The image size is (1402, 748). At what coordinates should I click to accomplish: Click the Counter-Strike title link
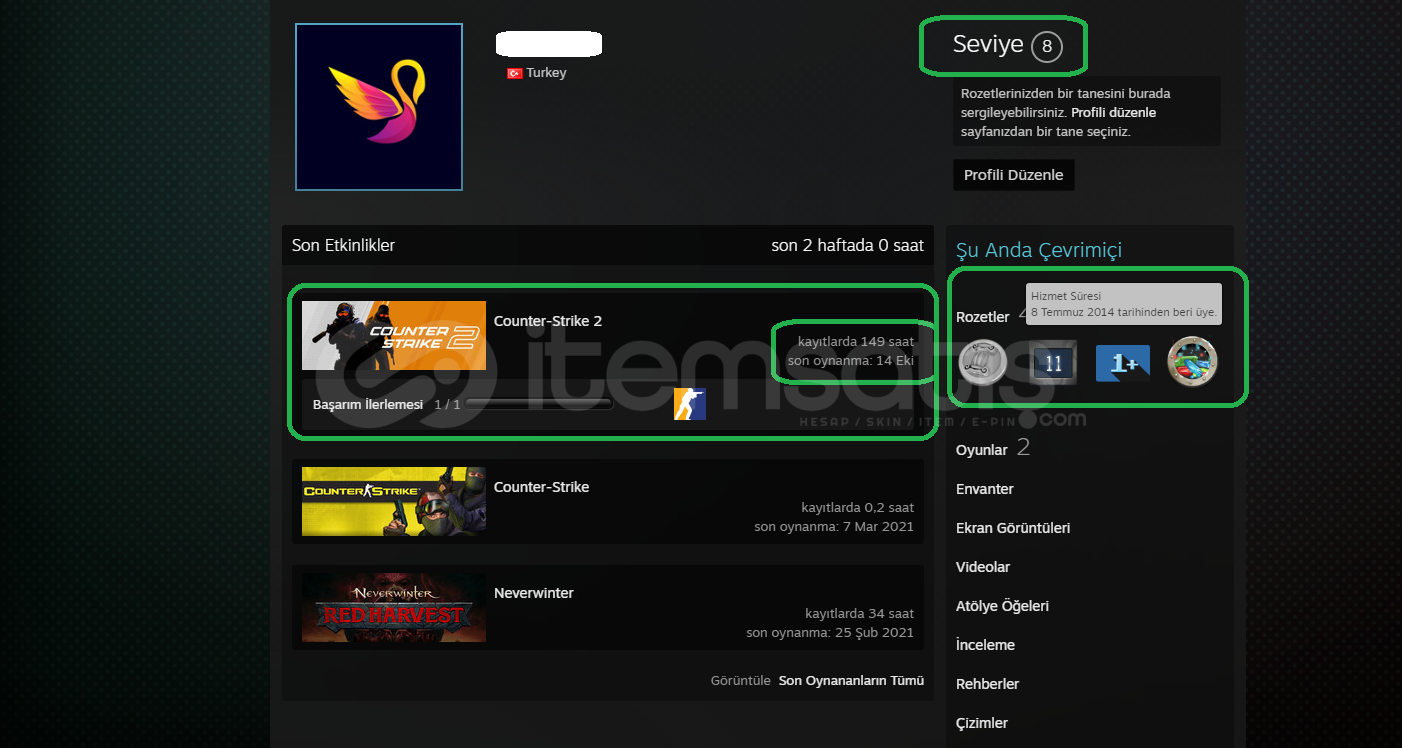click(541, 487)
